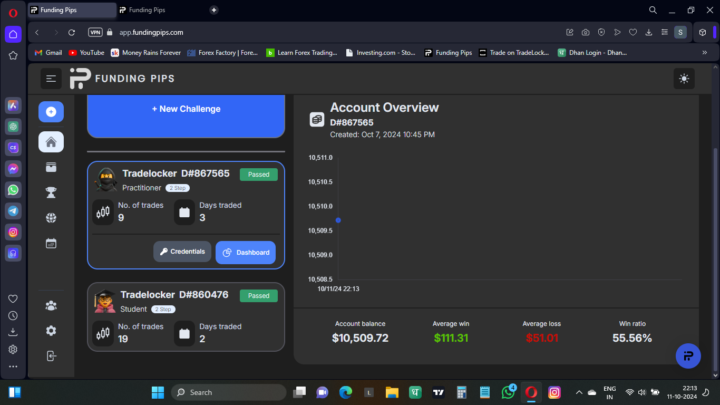Show hidden system tray icons chevron

(x=579, y=393)
